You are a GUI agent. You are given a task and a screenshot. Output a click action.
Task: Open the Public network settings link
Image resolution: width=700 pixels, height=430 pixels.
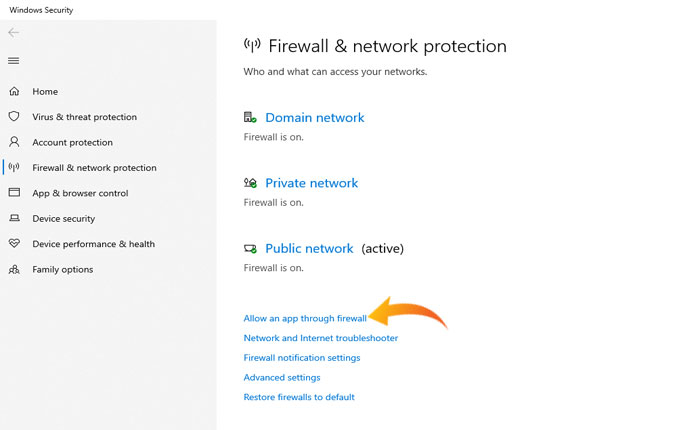309,248
